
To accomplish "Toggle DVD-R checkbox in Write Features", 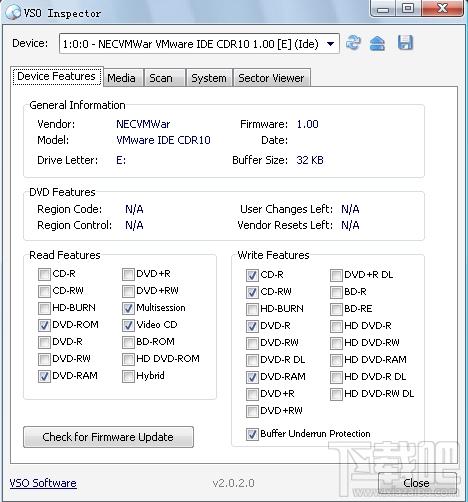I will coord(252,326).
